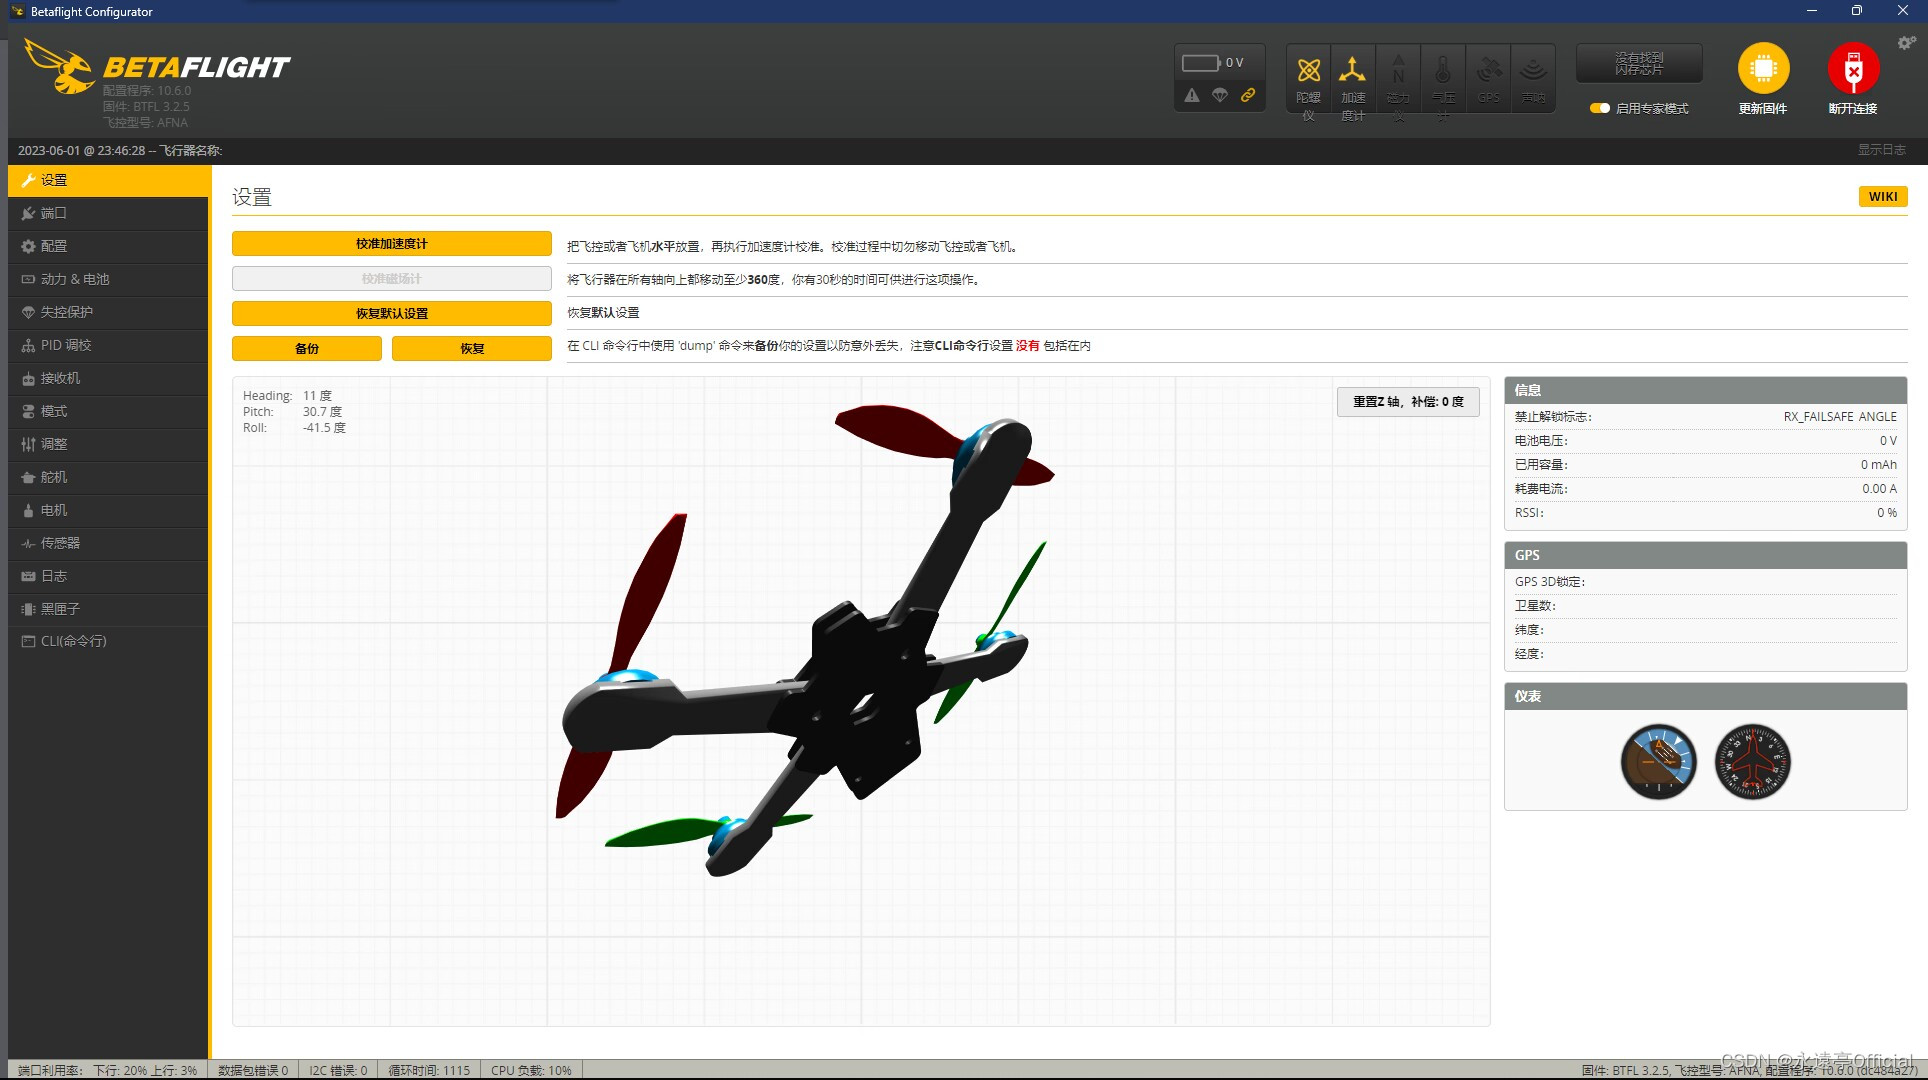
Task: Click the heading compass instrument gauge
Action: click(x=1752, y=762)
